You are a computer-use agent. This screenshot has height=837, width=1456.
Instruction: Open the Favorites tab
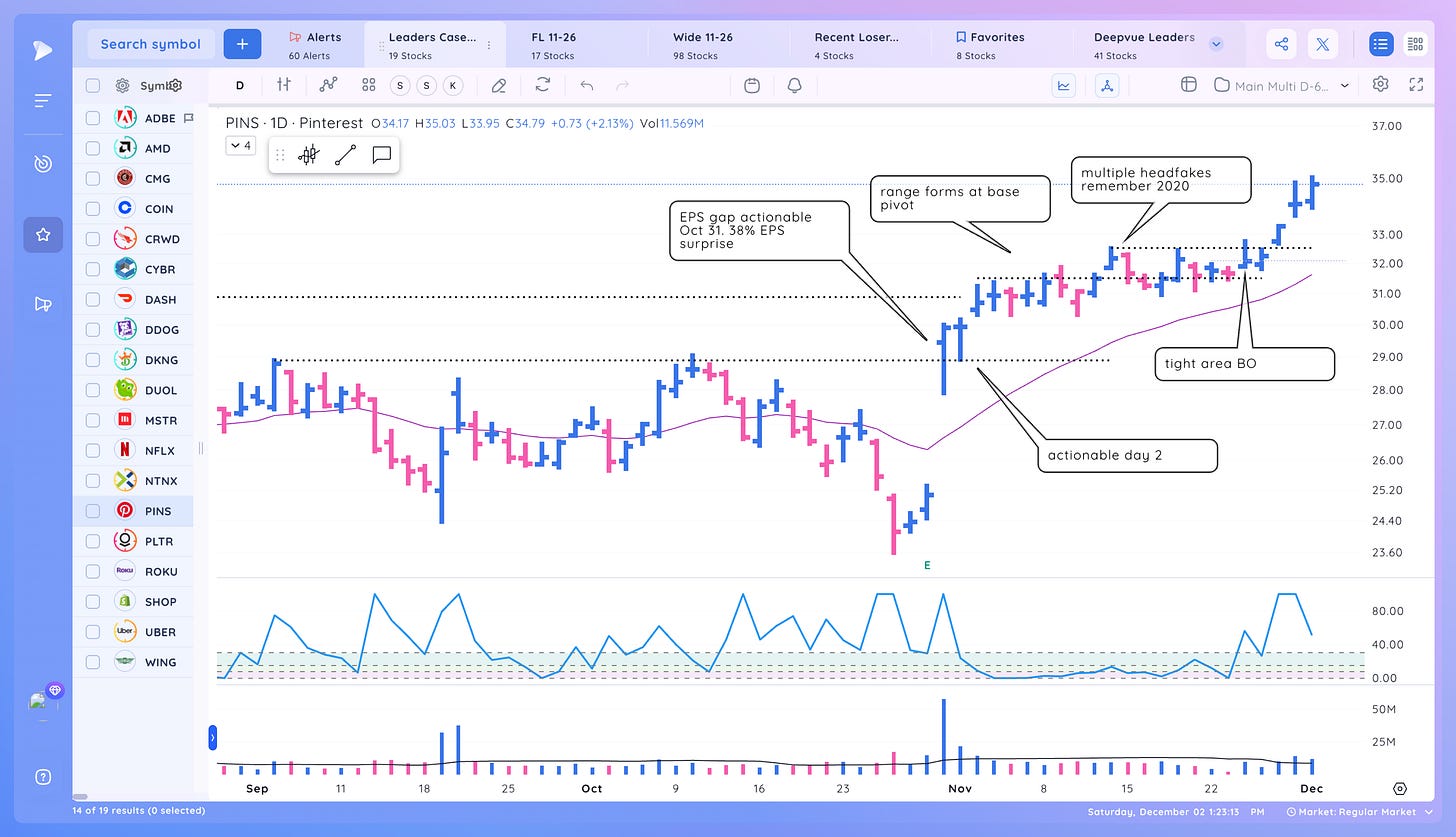click(x=990, y=45)
